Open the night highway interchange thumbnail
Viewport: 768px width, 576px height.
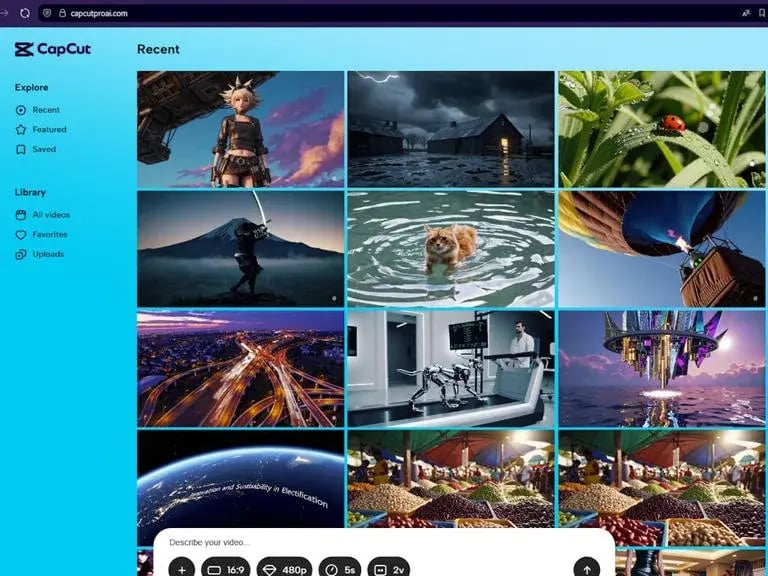click(240, 369)
